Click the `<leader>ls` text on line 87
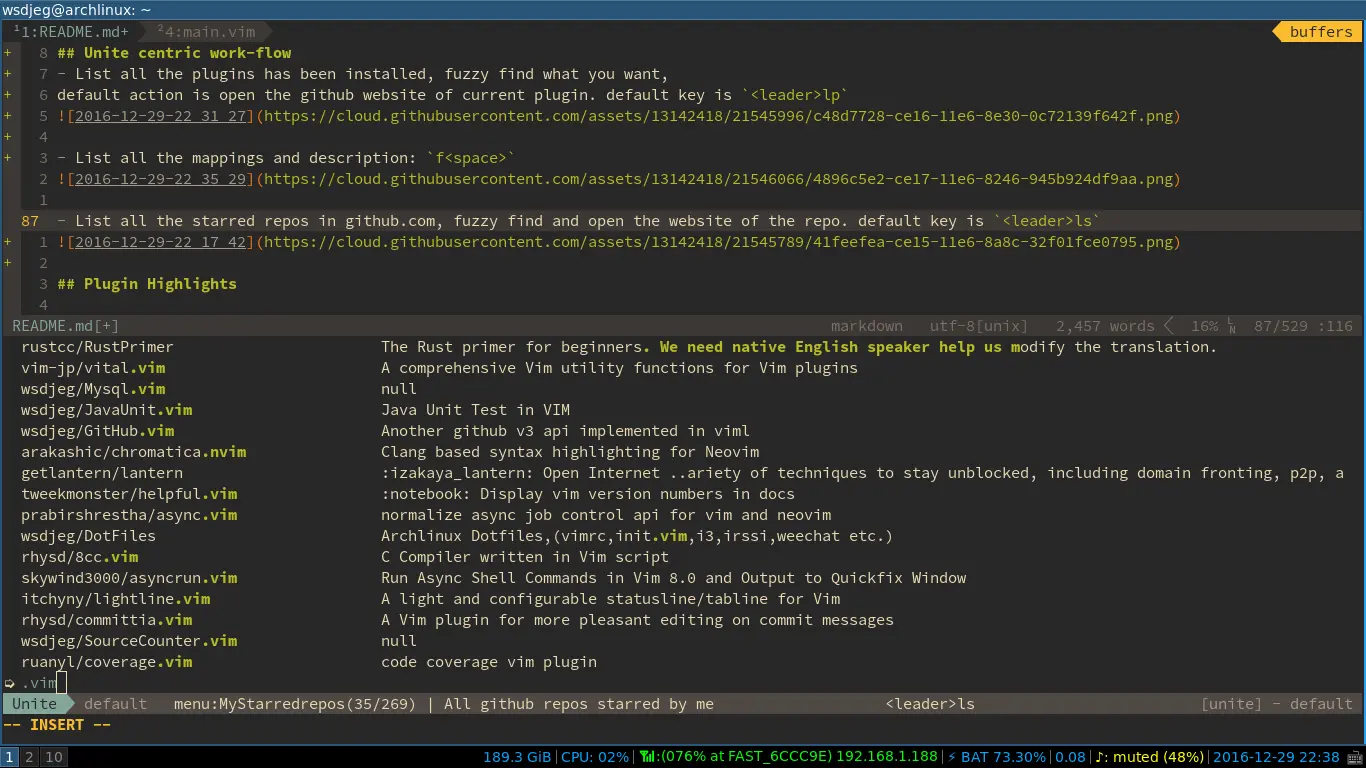 click(1047, 221)
